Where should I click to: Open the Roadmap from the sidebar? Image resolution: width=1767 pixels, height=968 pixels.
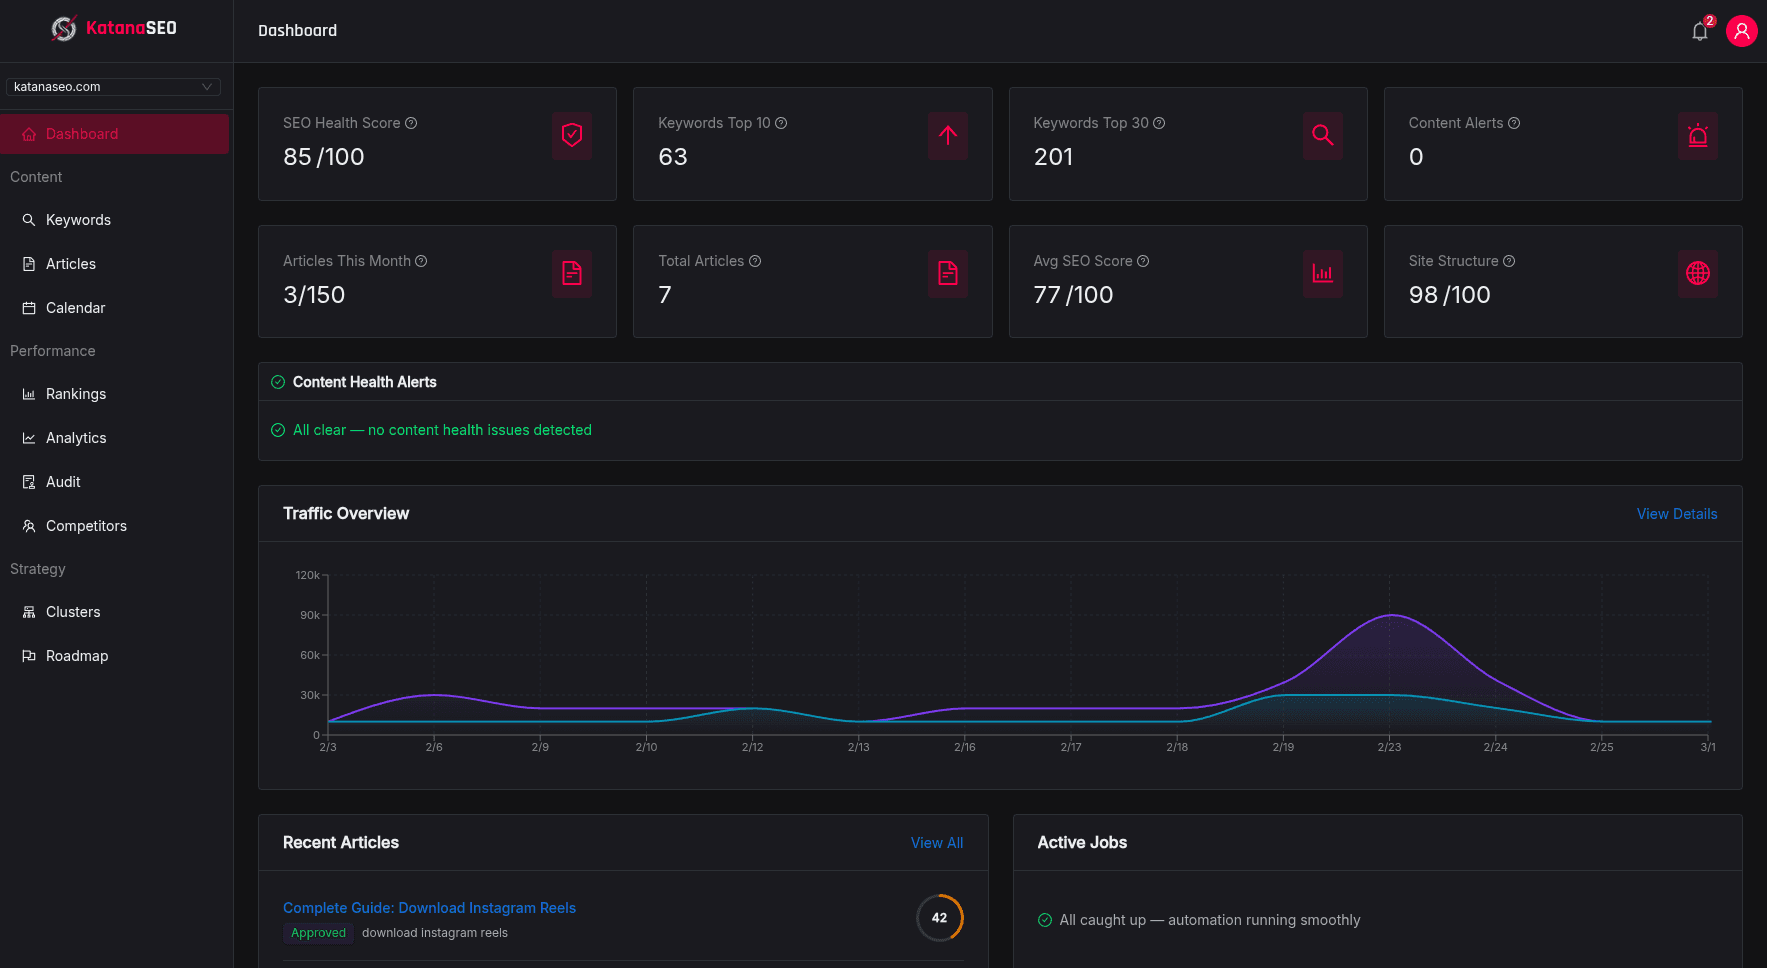[x=77, y=655]
